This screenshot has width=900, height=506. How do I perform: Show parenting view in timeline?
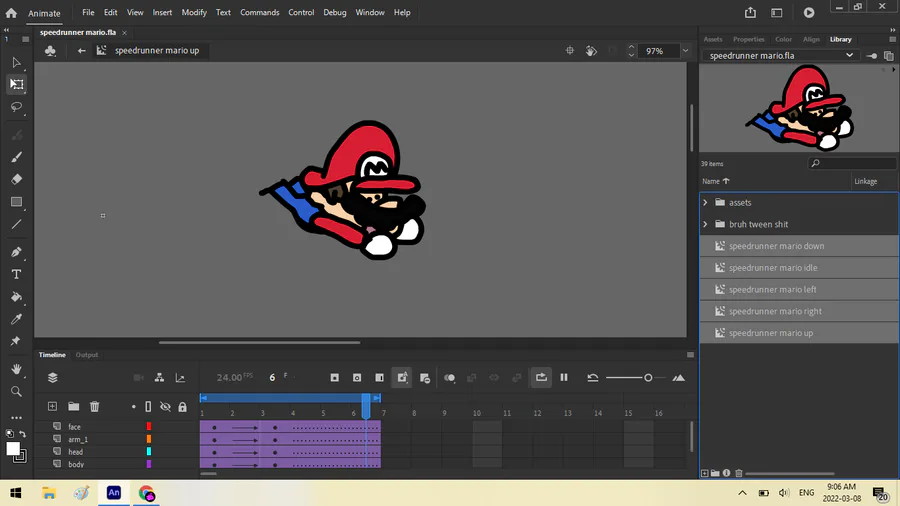coord(159,377)
